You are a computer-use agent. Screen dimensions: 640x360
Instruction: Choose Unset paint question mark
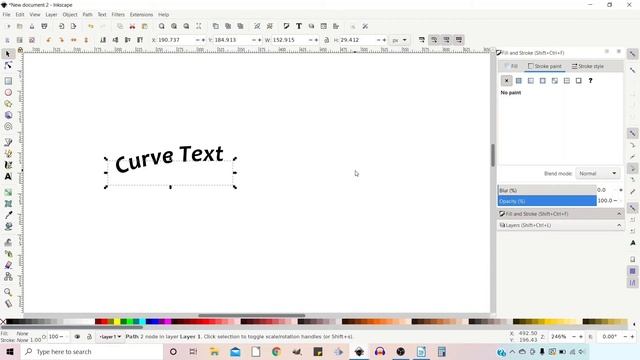[590, 81]
